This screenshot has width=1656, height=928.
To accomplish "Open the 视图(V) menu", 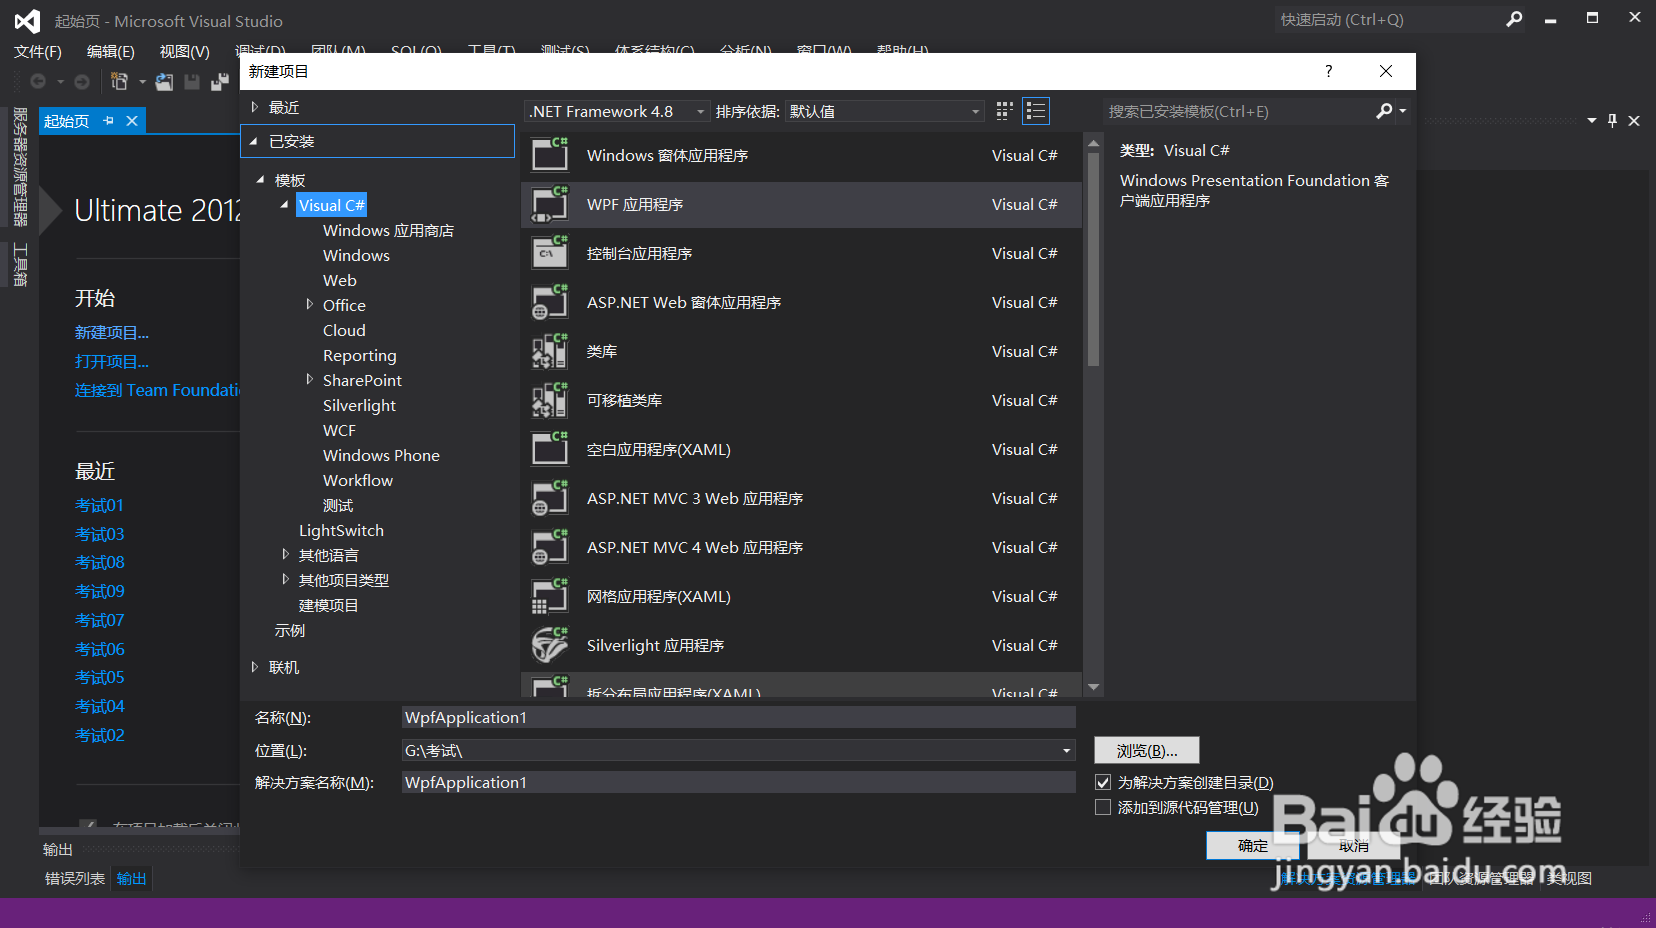I will coord(185,51).
